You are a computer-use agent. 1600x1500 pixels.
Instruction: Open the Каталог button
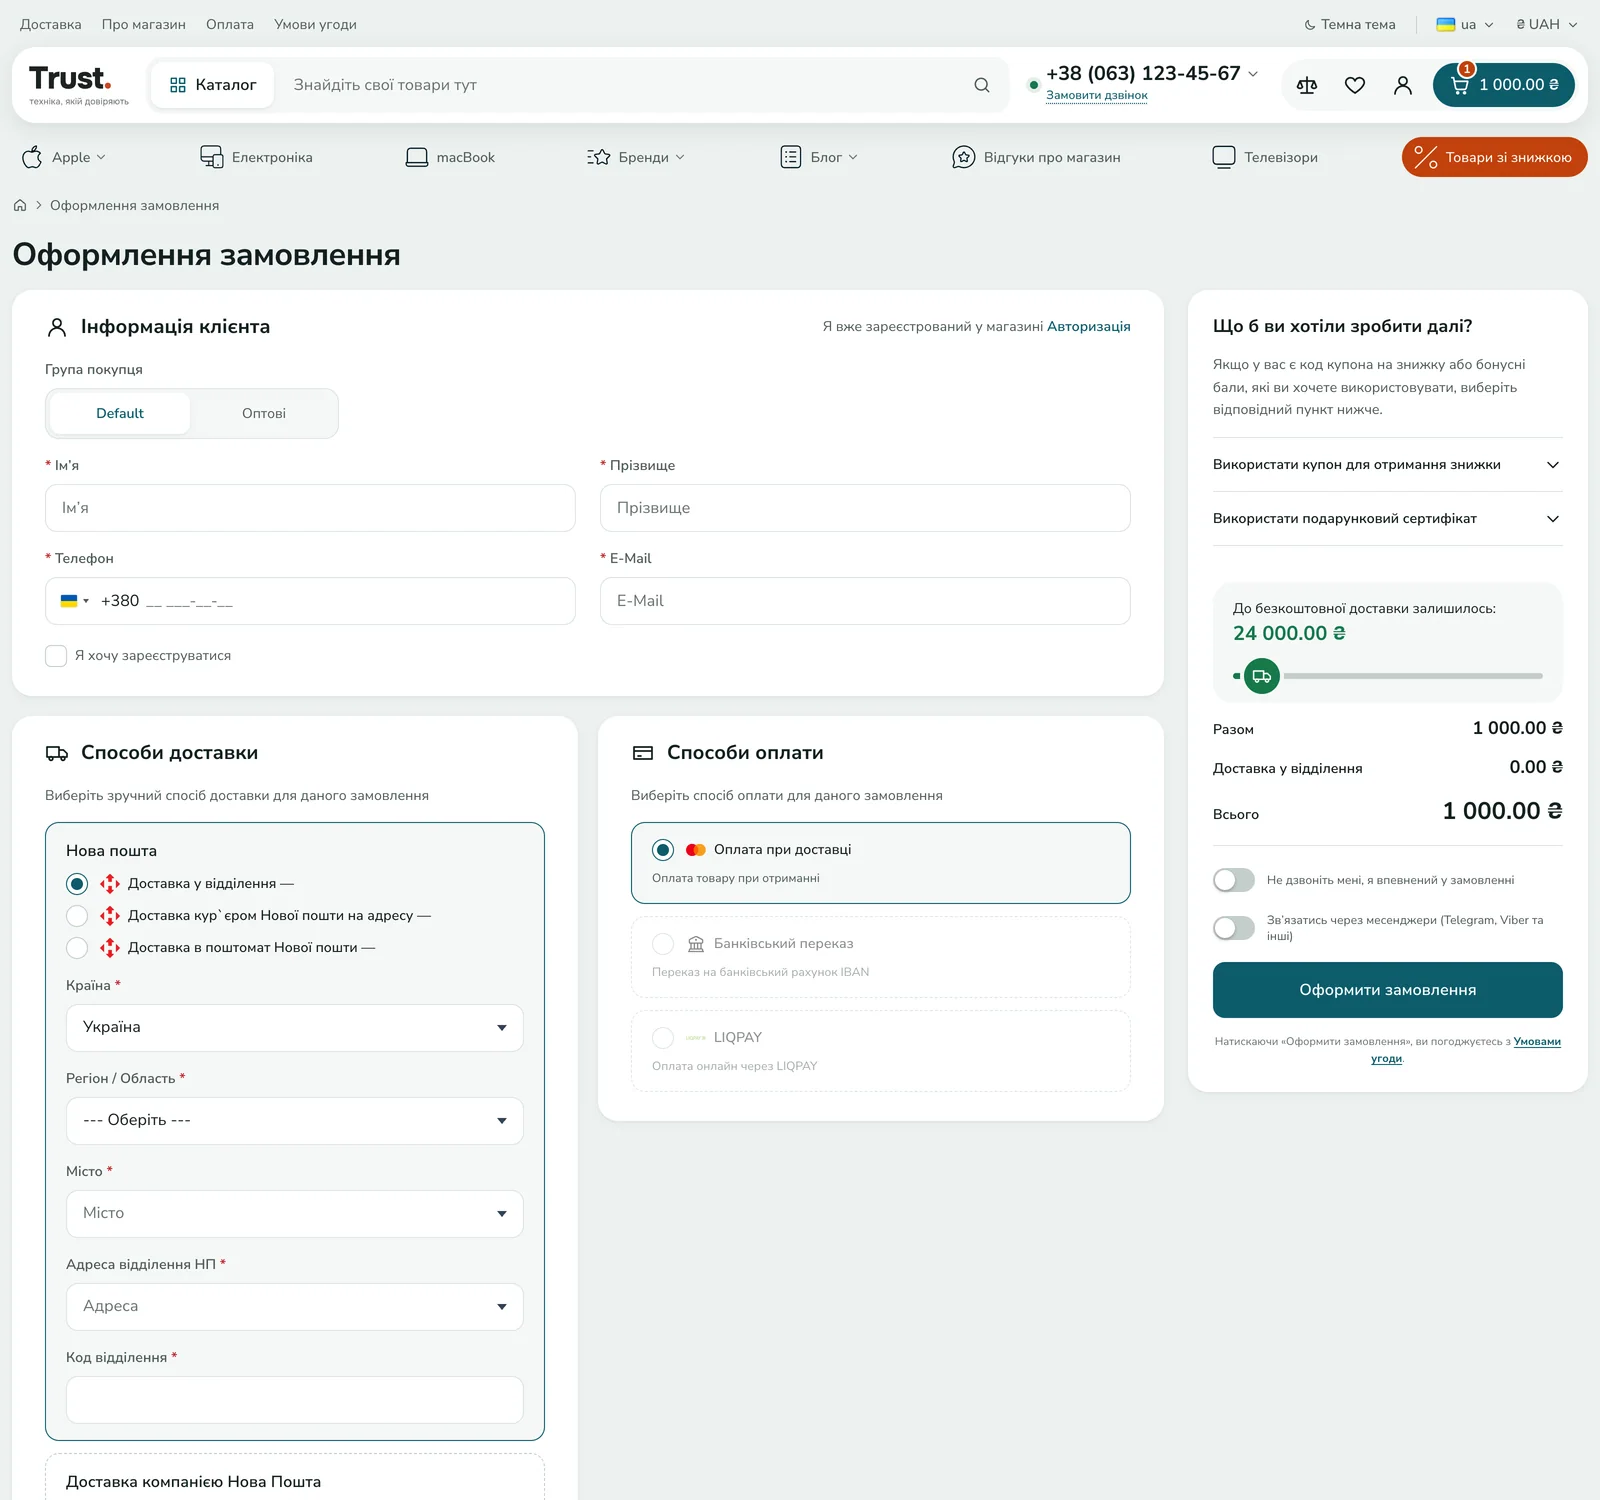tap(213, 85)
